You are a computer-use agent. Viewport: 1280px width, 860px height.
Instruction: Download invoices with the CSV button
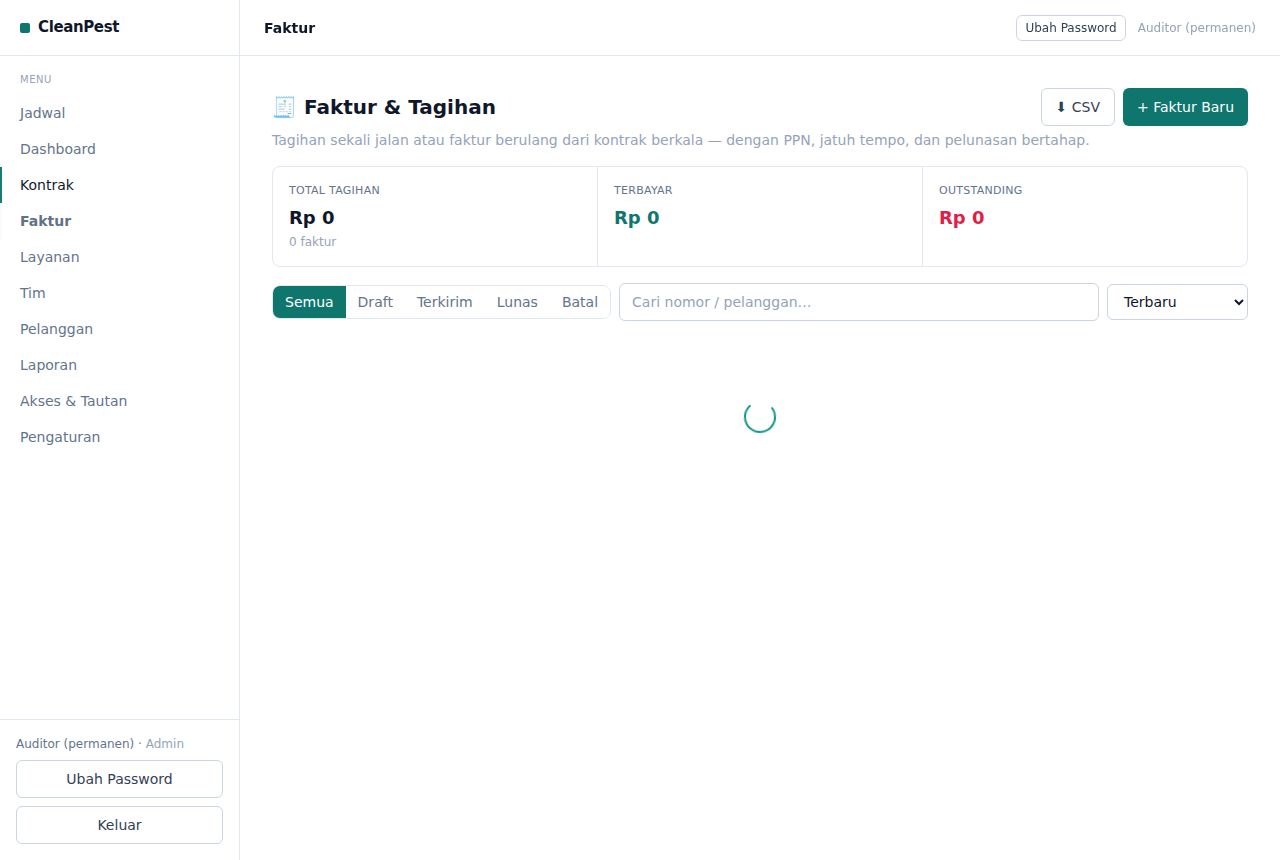click(1078, 107)
